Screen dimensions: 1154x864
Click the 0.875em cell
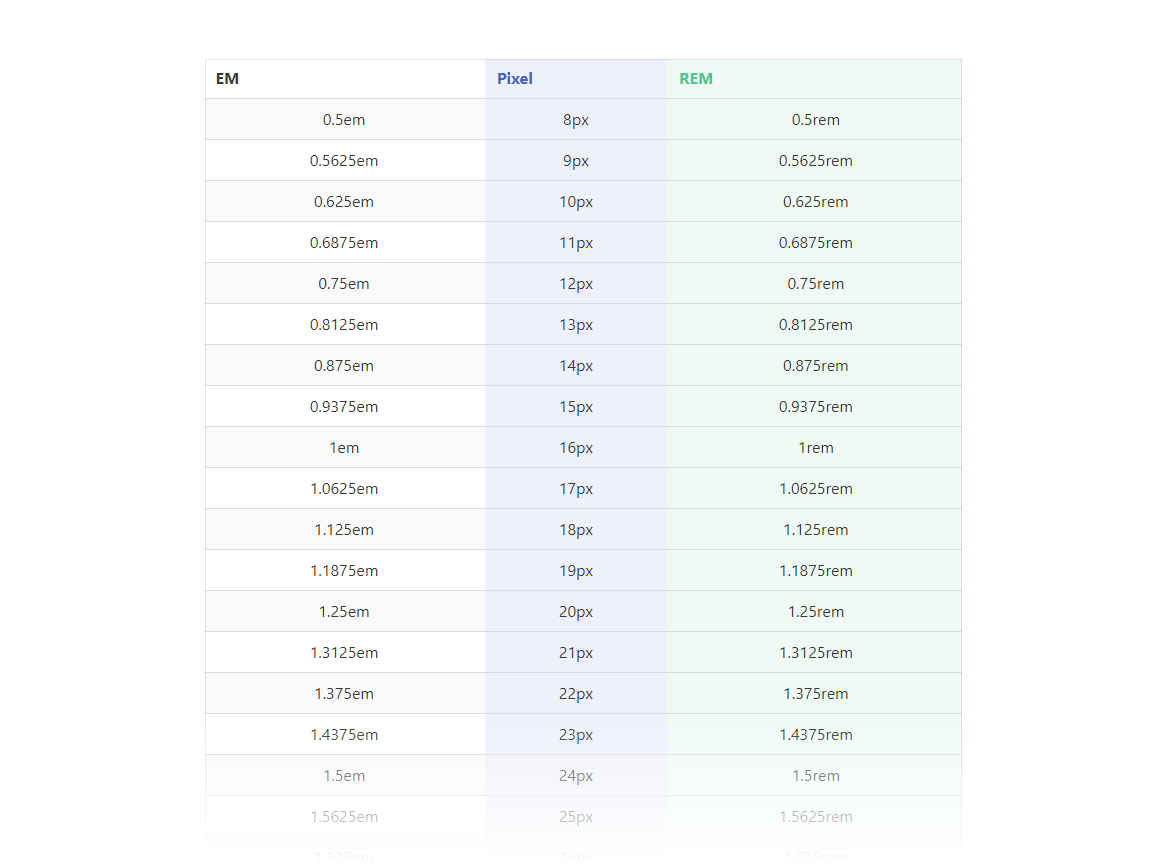pyautogui.click(x=344, y=366)
